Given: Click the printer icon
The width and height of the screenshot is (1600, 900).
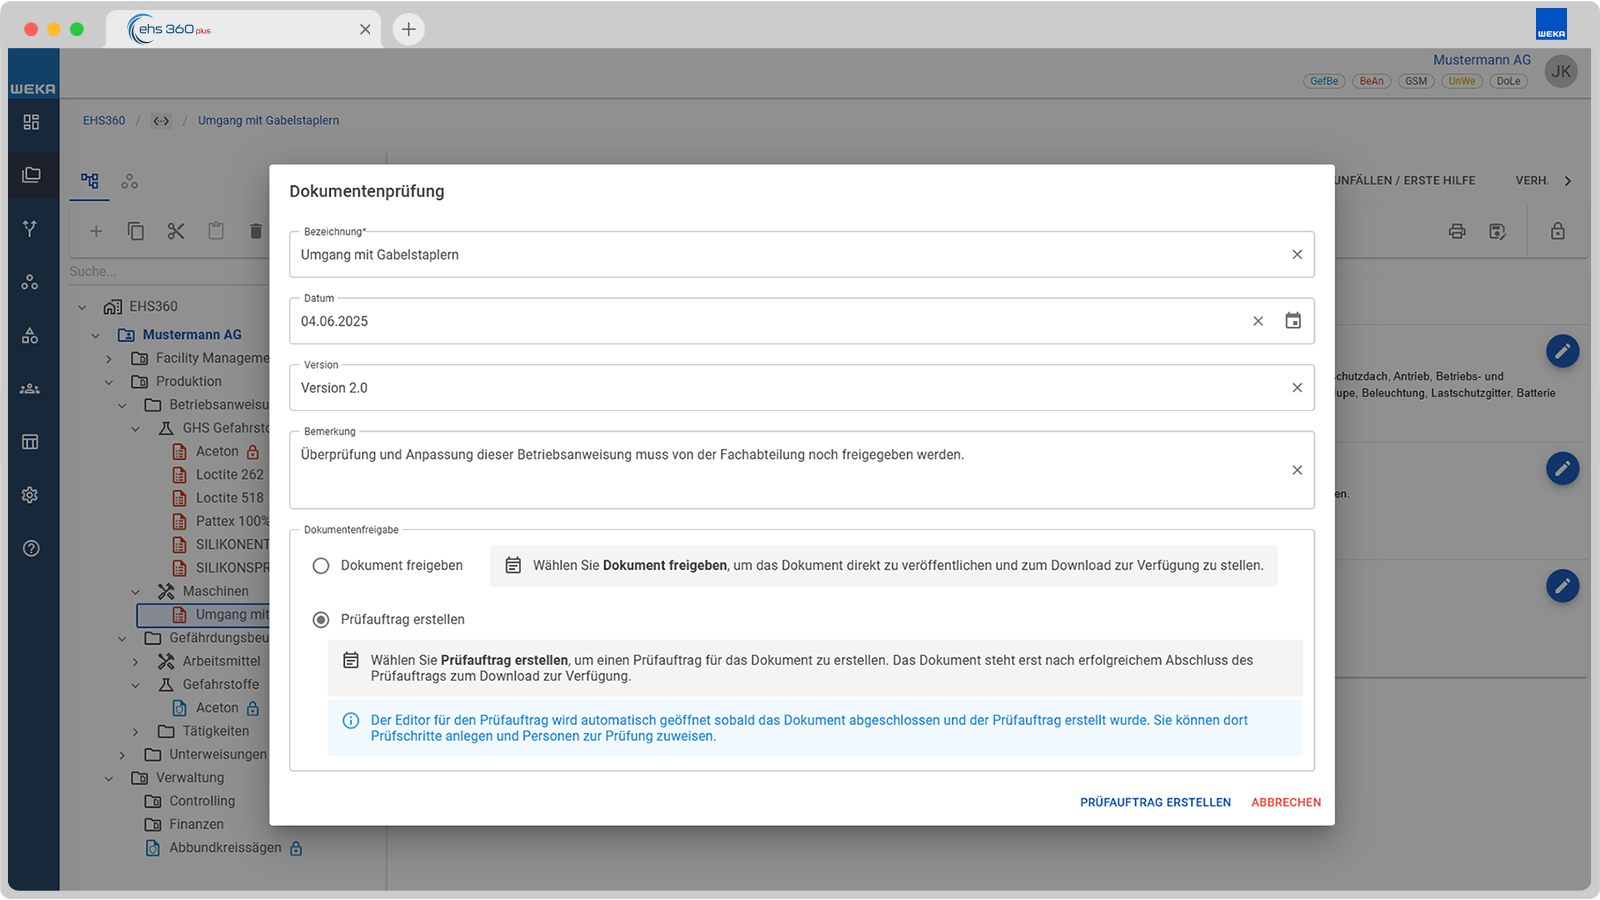Looking at the screenshot, I should [x=1457, y=231].
